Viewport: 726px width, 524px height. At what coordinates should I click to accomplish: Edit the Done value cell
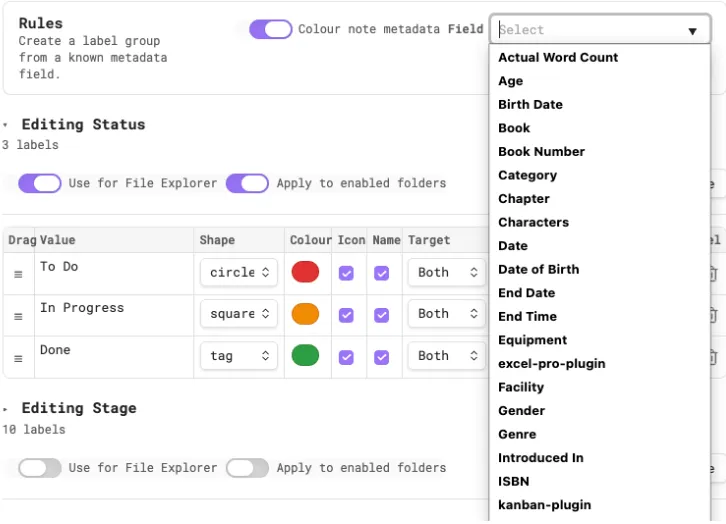pos(114,357)
